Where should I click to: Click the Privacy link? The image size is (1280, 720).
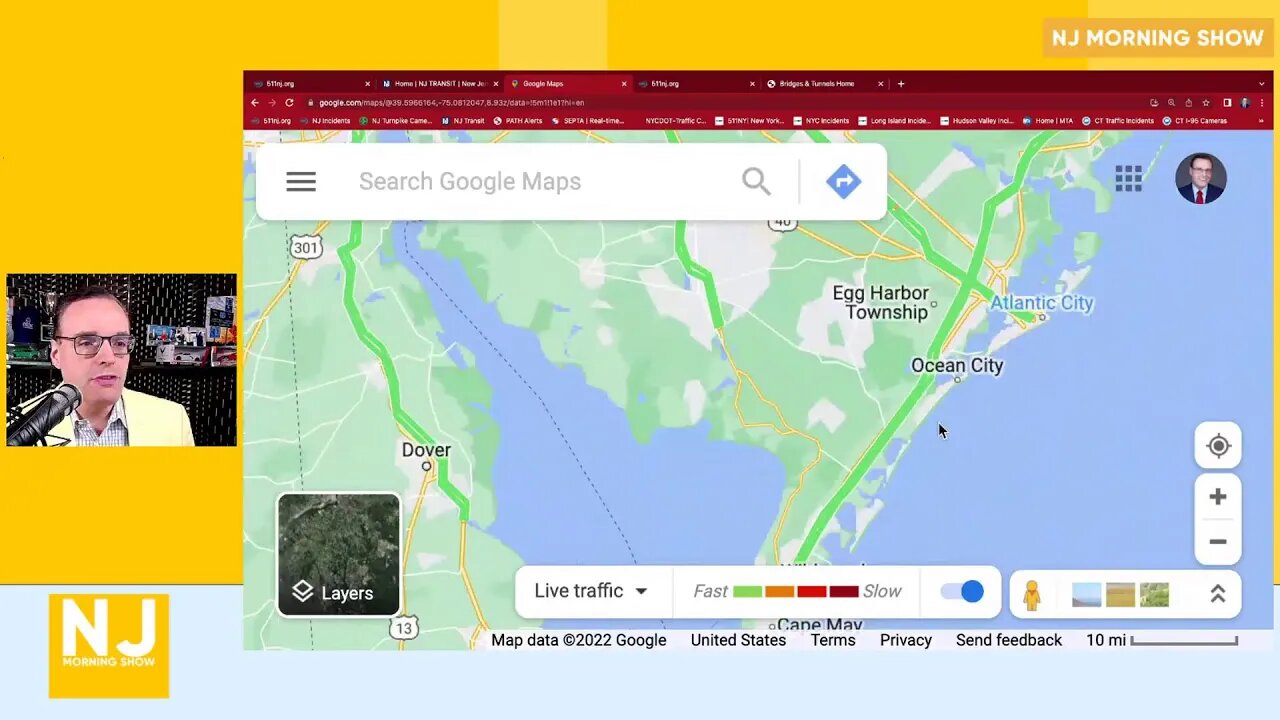coord(906,640)
